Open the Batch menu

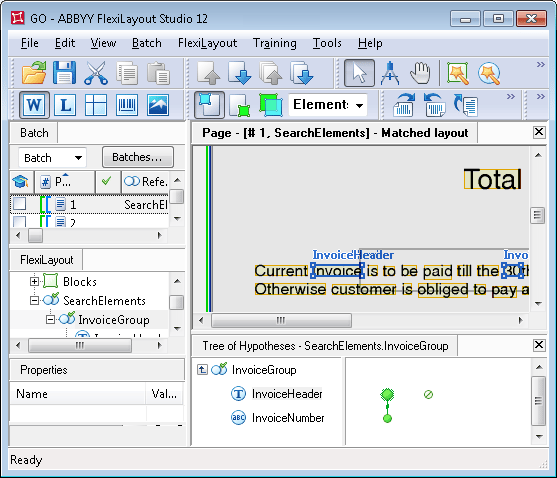pos(147,43)
